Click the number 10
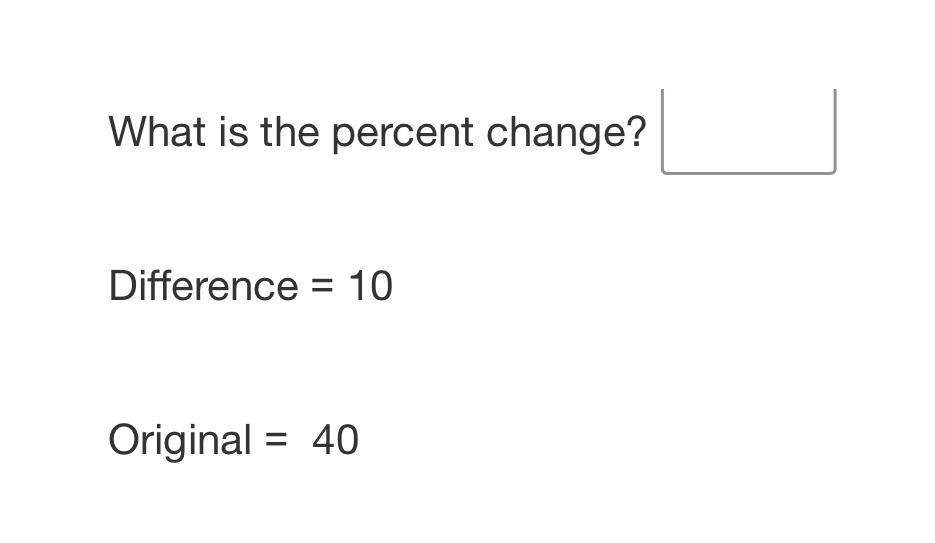Viewport: 935px width, 543px height. tap(370, 287)
